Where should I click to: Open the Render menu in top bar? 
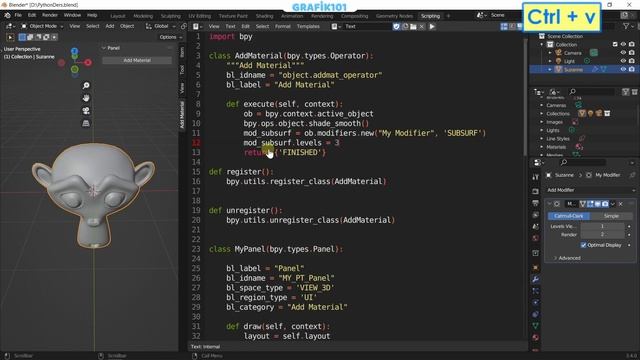point(50,15)
